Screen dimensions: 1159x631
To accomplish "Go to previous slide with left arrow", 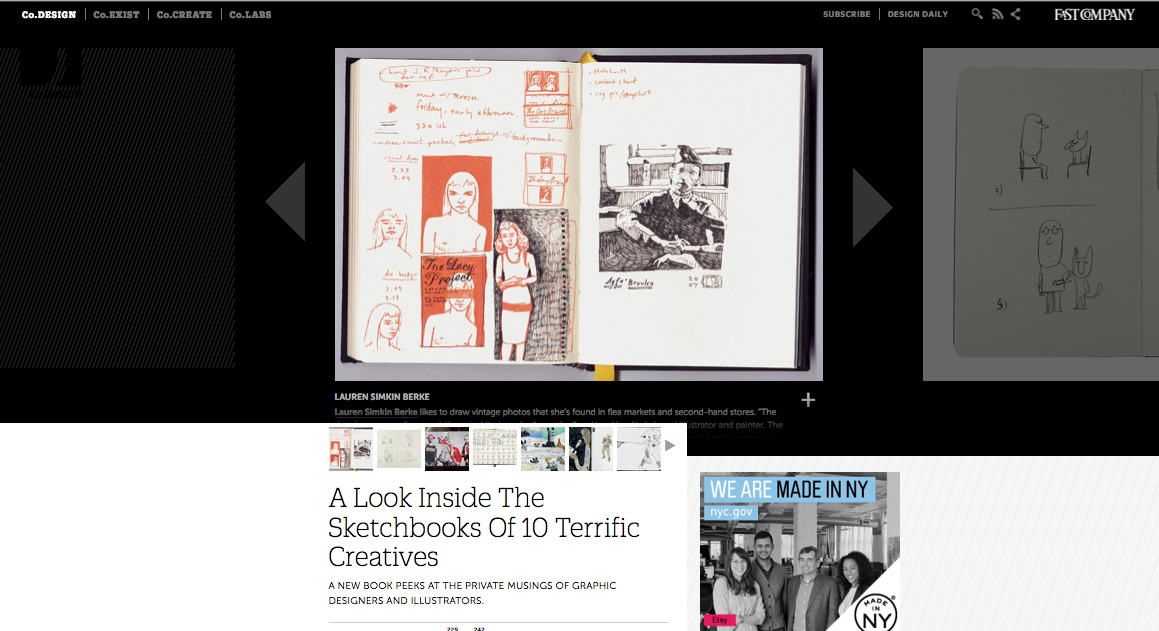I will [x=285, y=201].
